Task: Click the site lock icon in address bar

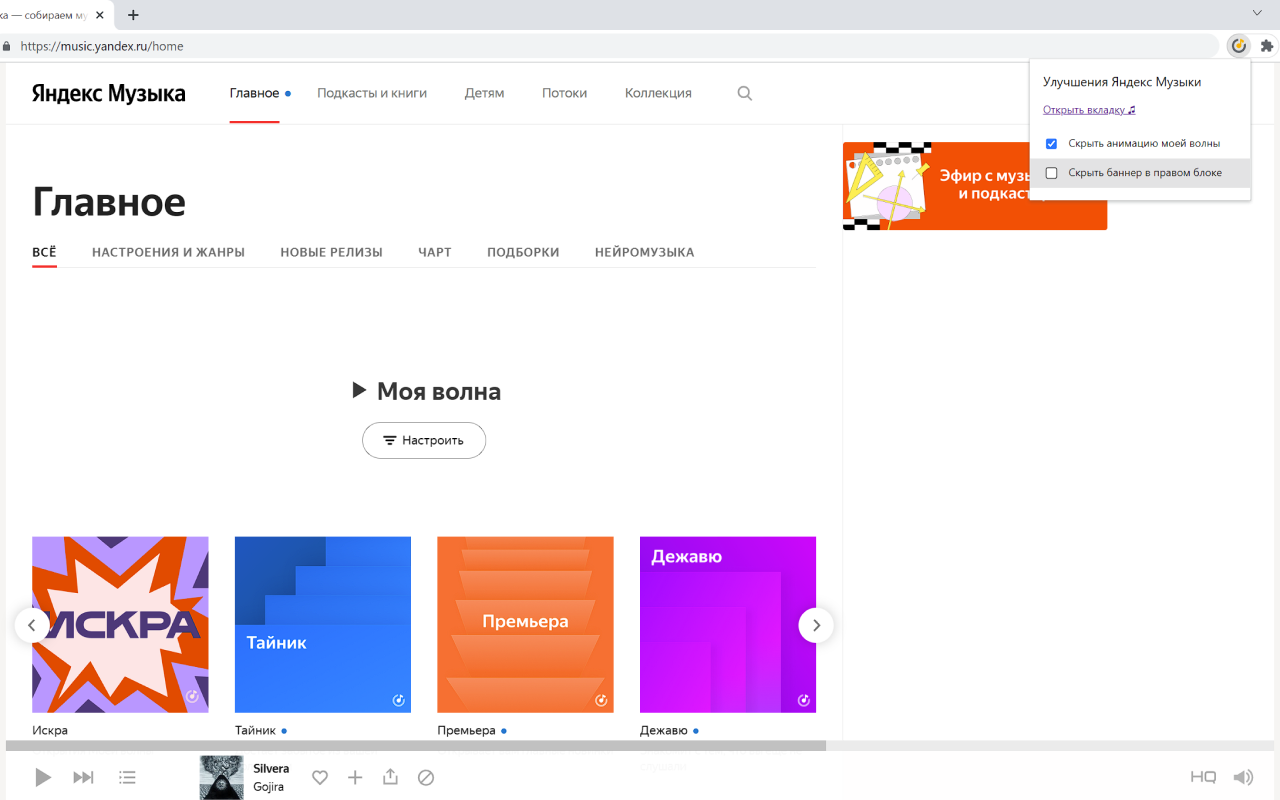Action: 7,46
